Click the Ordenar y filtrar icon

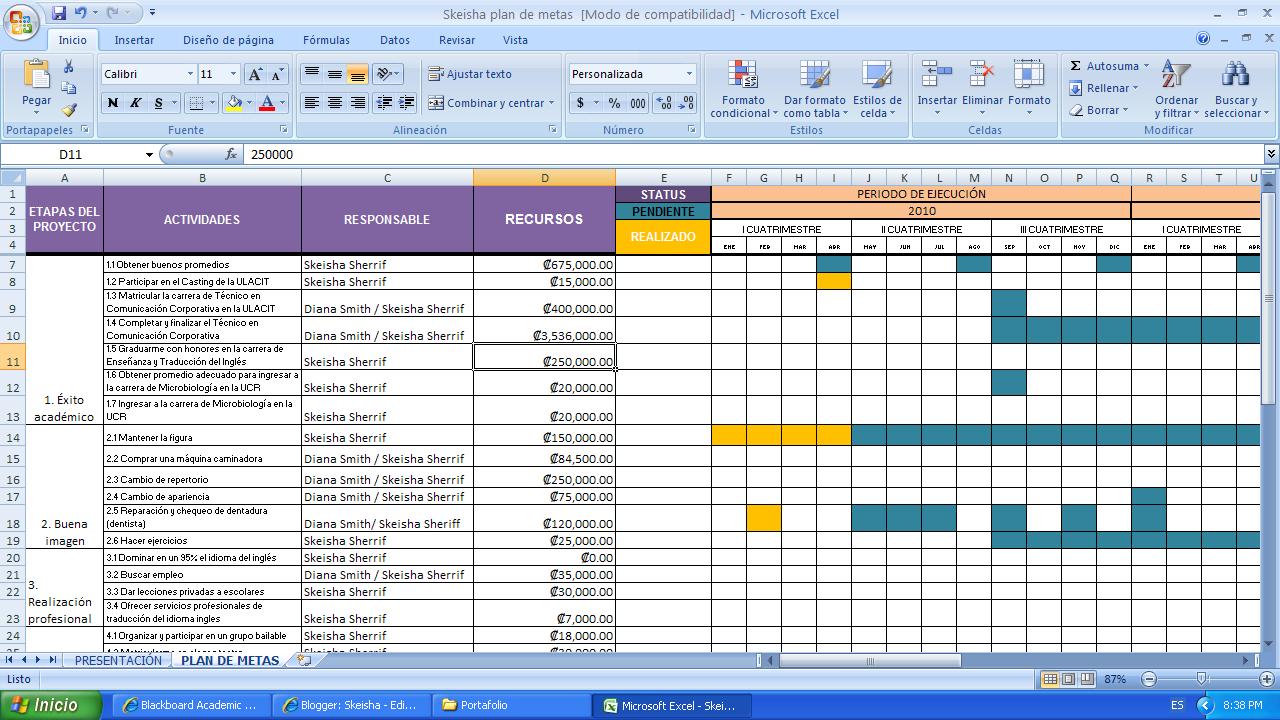point(1176,89)
